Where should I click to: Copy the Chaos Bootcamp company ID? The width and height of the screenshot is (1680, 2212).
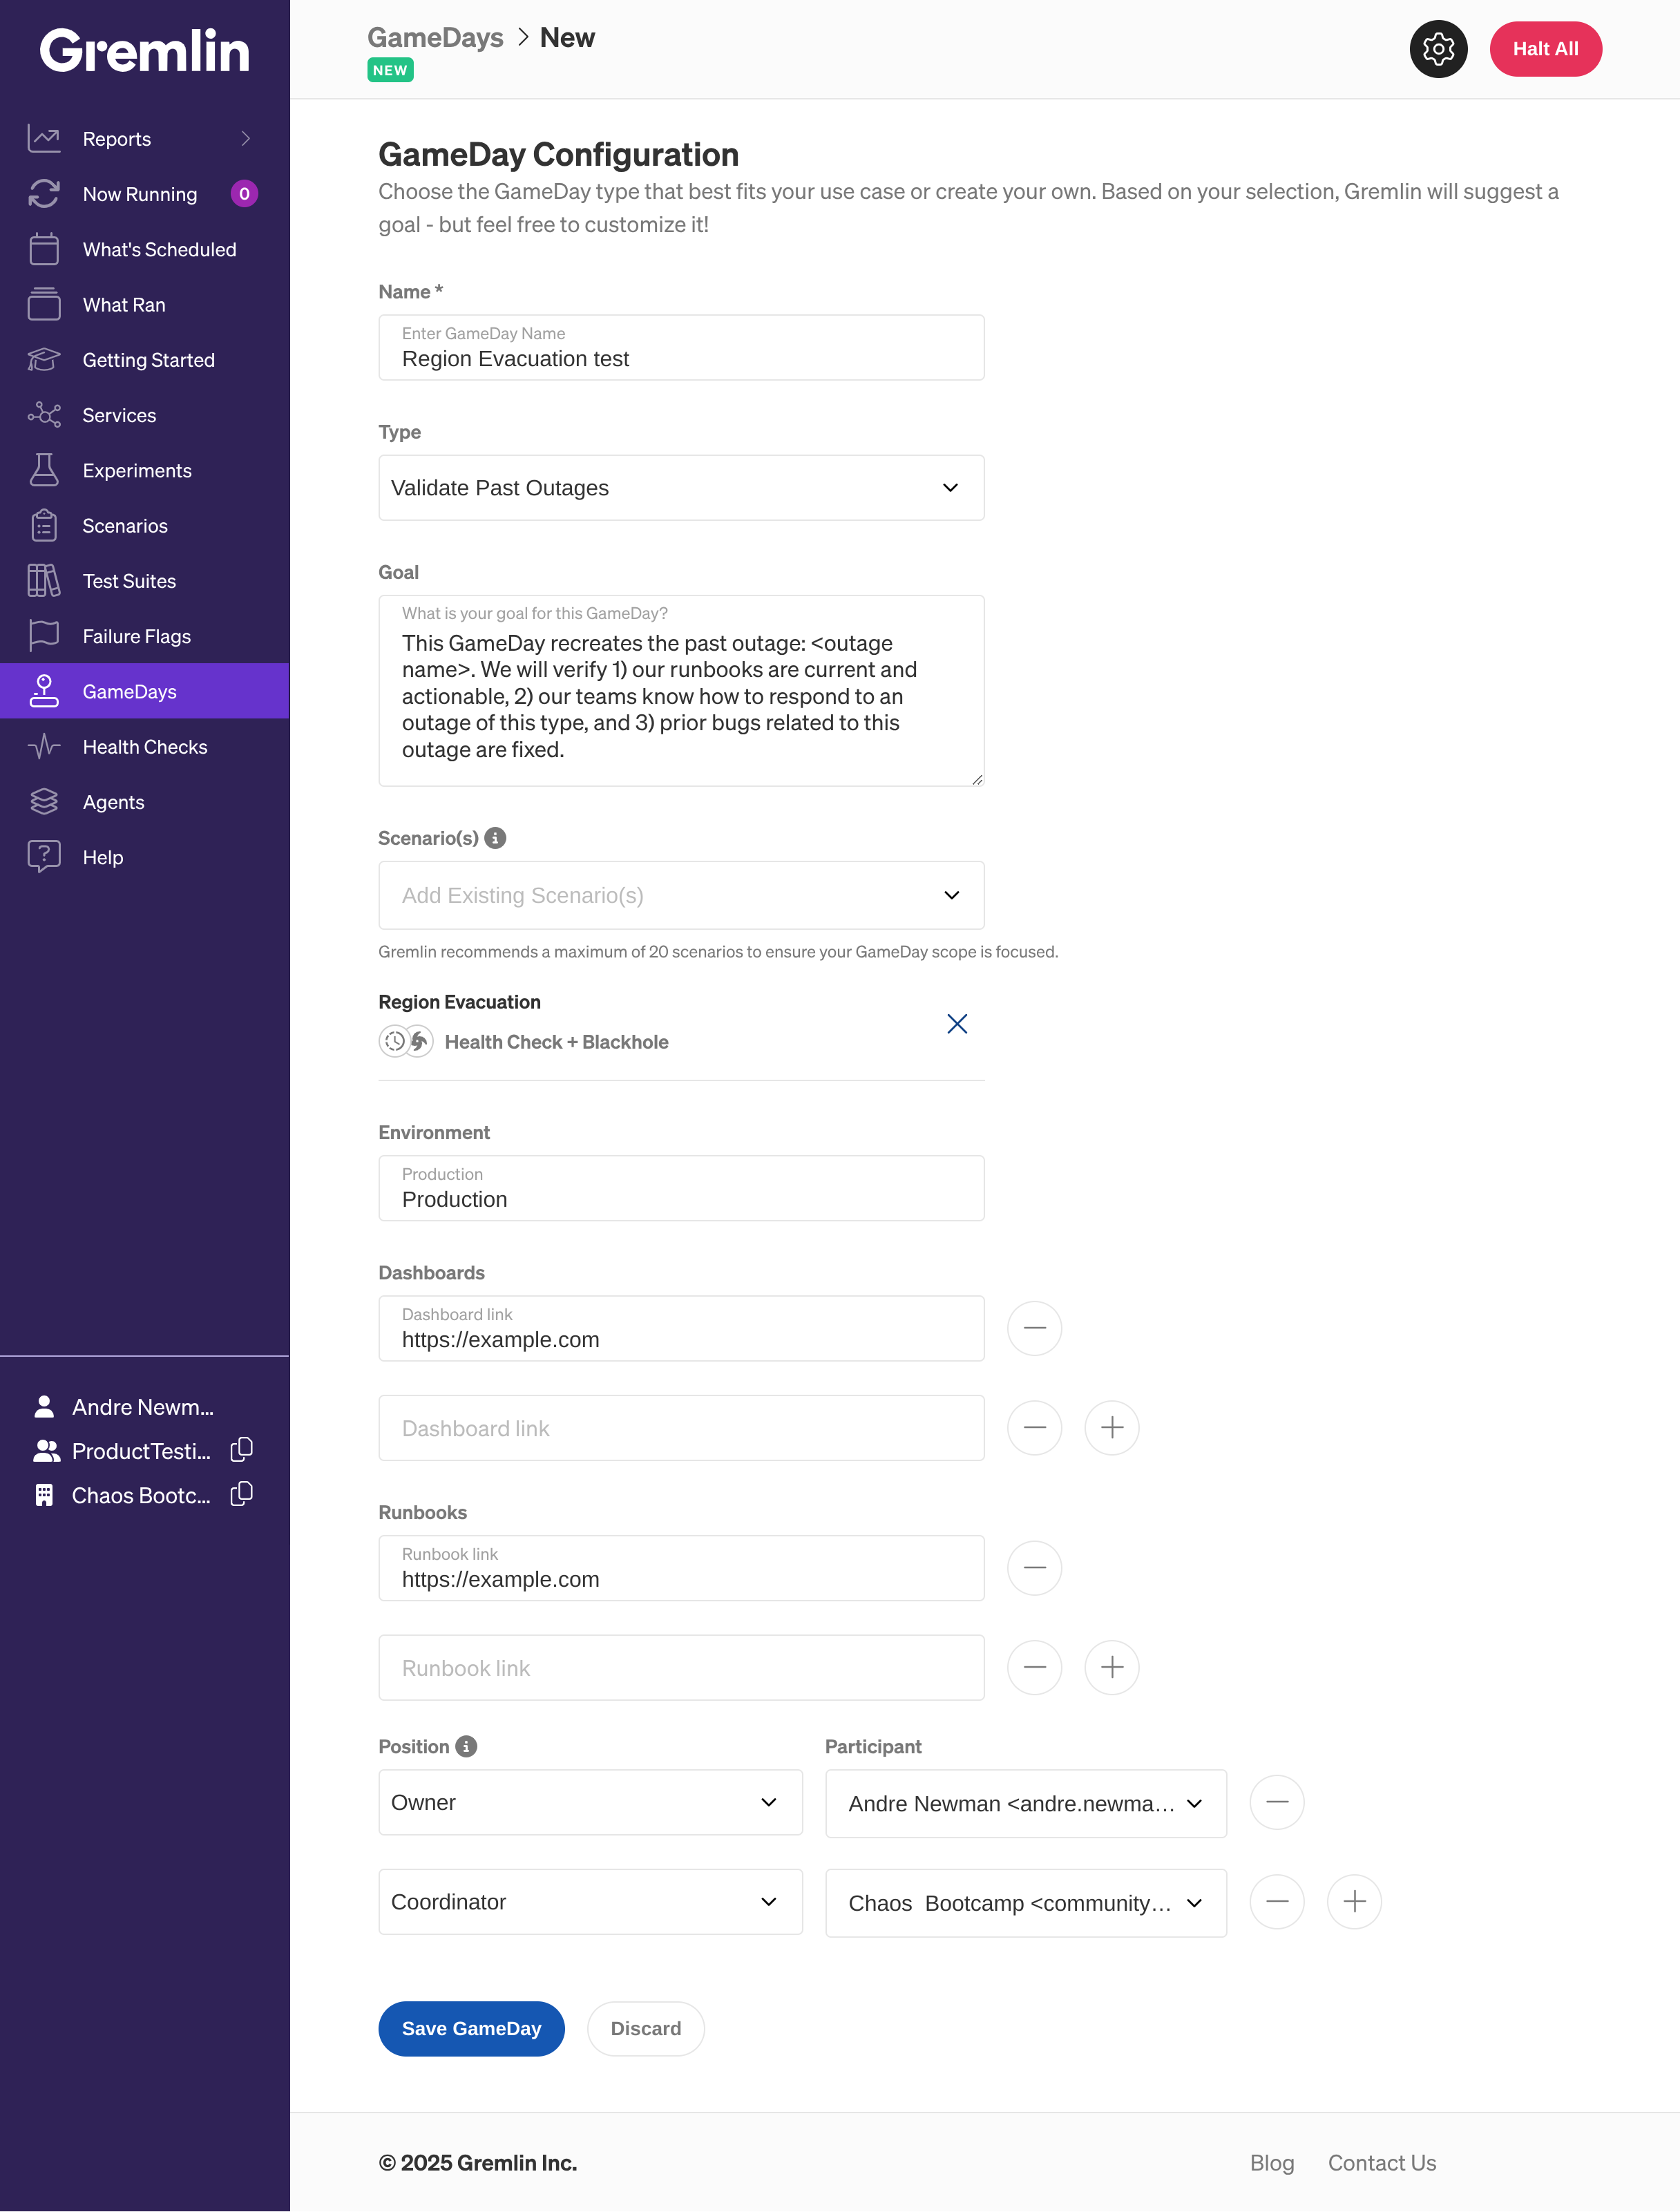click(x=242, y=1494)
